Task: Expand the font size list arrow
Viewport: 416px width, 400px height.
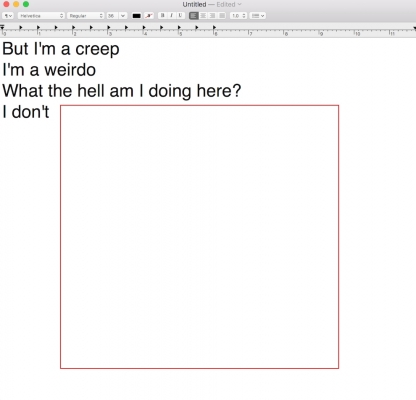Action: (x=123, y=16)
